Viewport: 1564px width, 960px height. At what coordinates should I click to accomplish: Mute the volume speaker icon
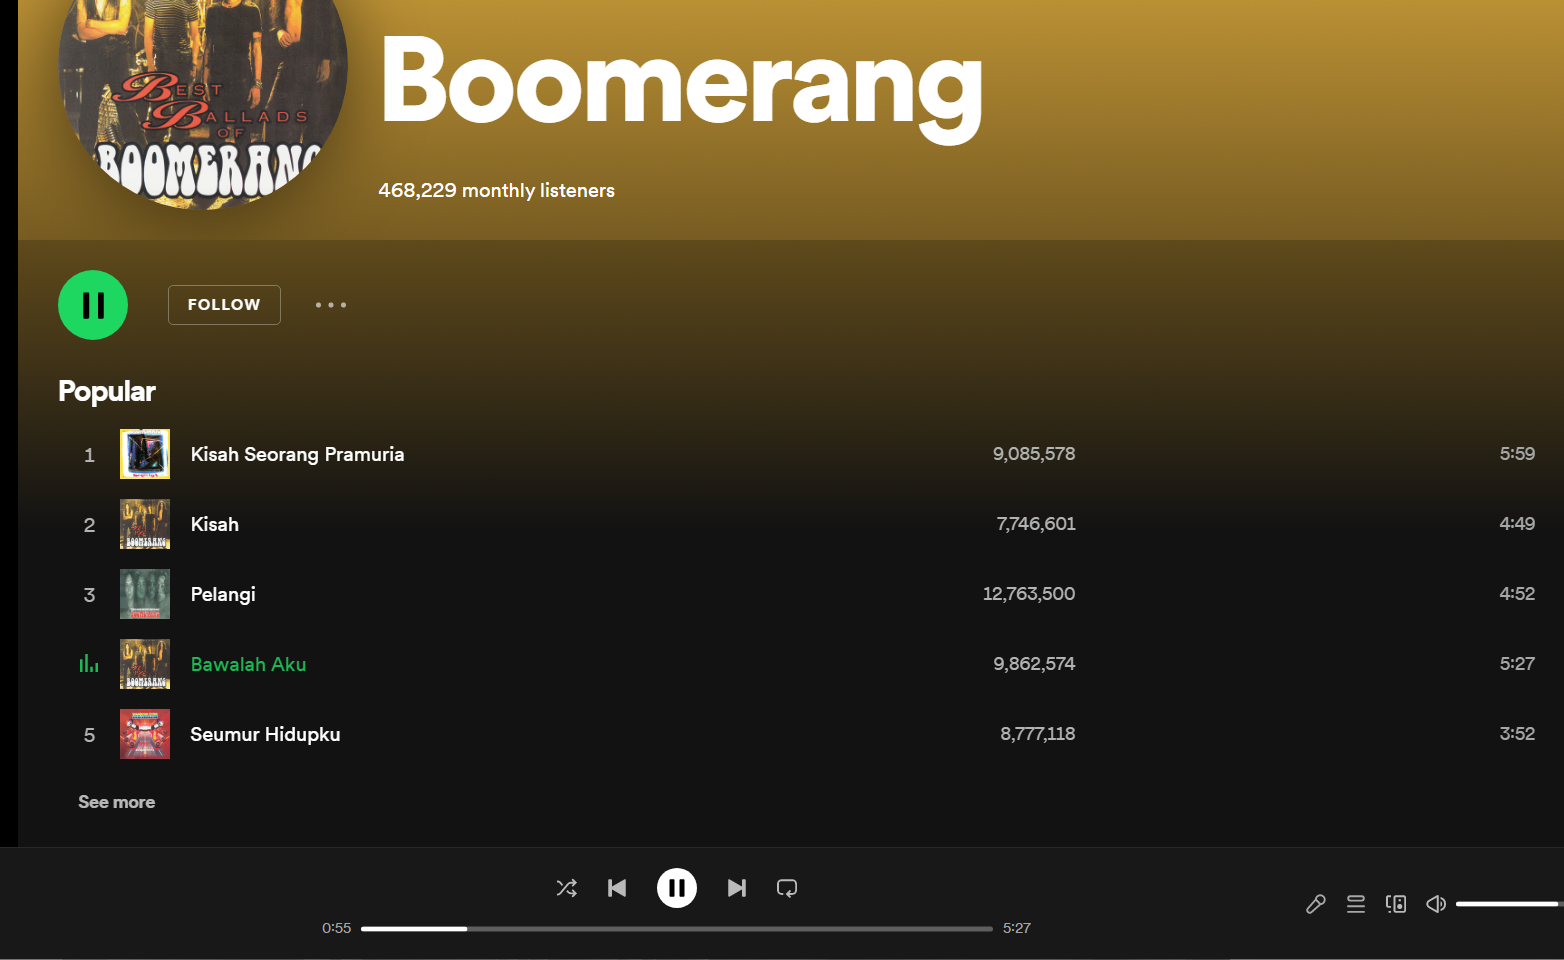tap(1436, 904)
